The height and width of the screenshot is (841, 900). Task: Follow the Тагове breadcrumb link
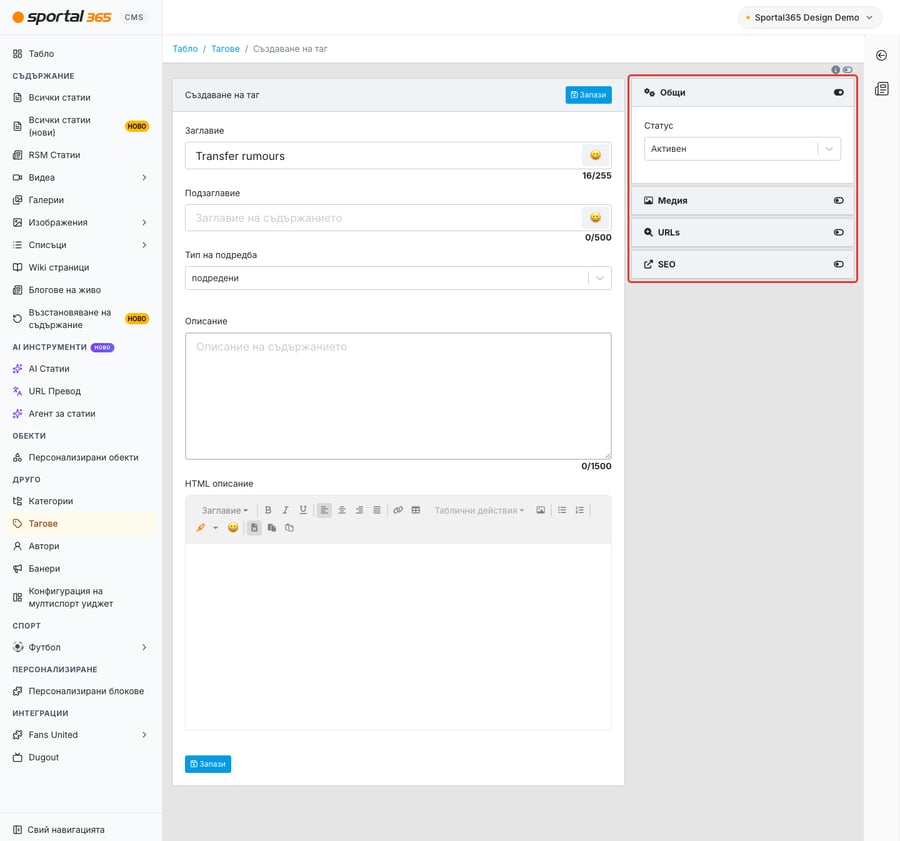pyautogui.click(x=226, y=49)
